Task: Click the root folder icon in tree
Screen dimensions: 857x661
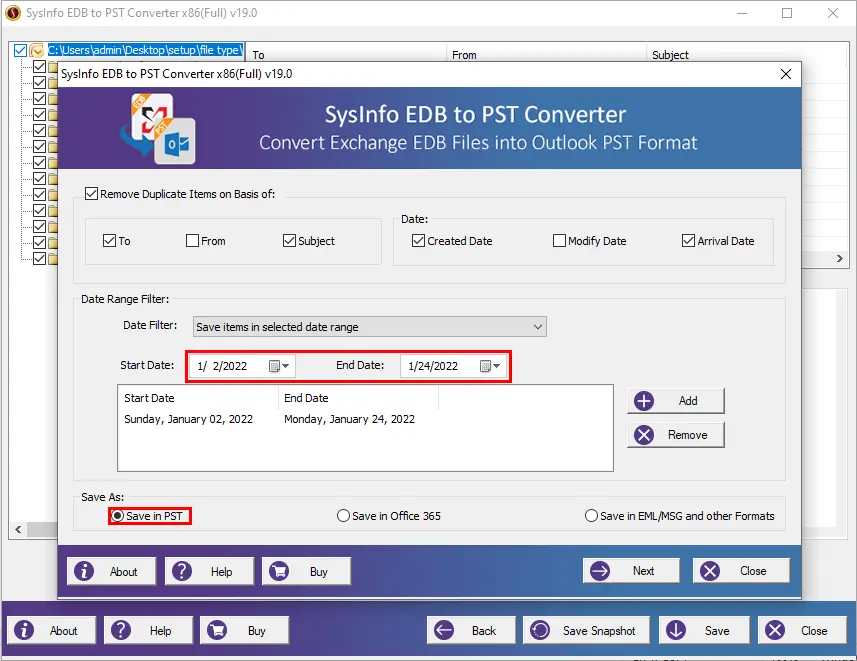Action: pyautogui.click(x=37, y=51)
